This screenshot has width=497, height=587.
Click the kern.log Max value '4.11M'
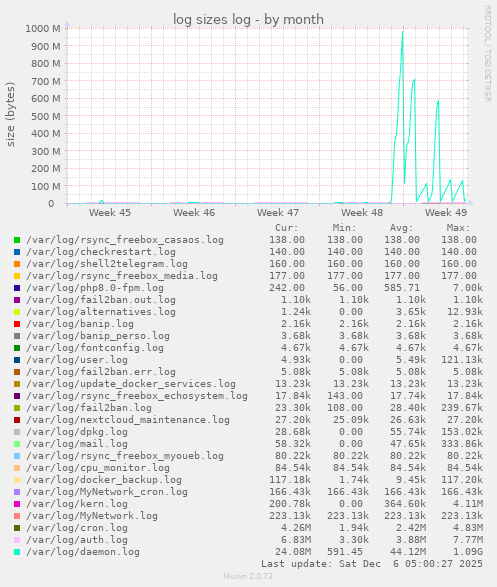(468, 504)
